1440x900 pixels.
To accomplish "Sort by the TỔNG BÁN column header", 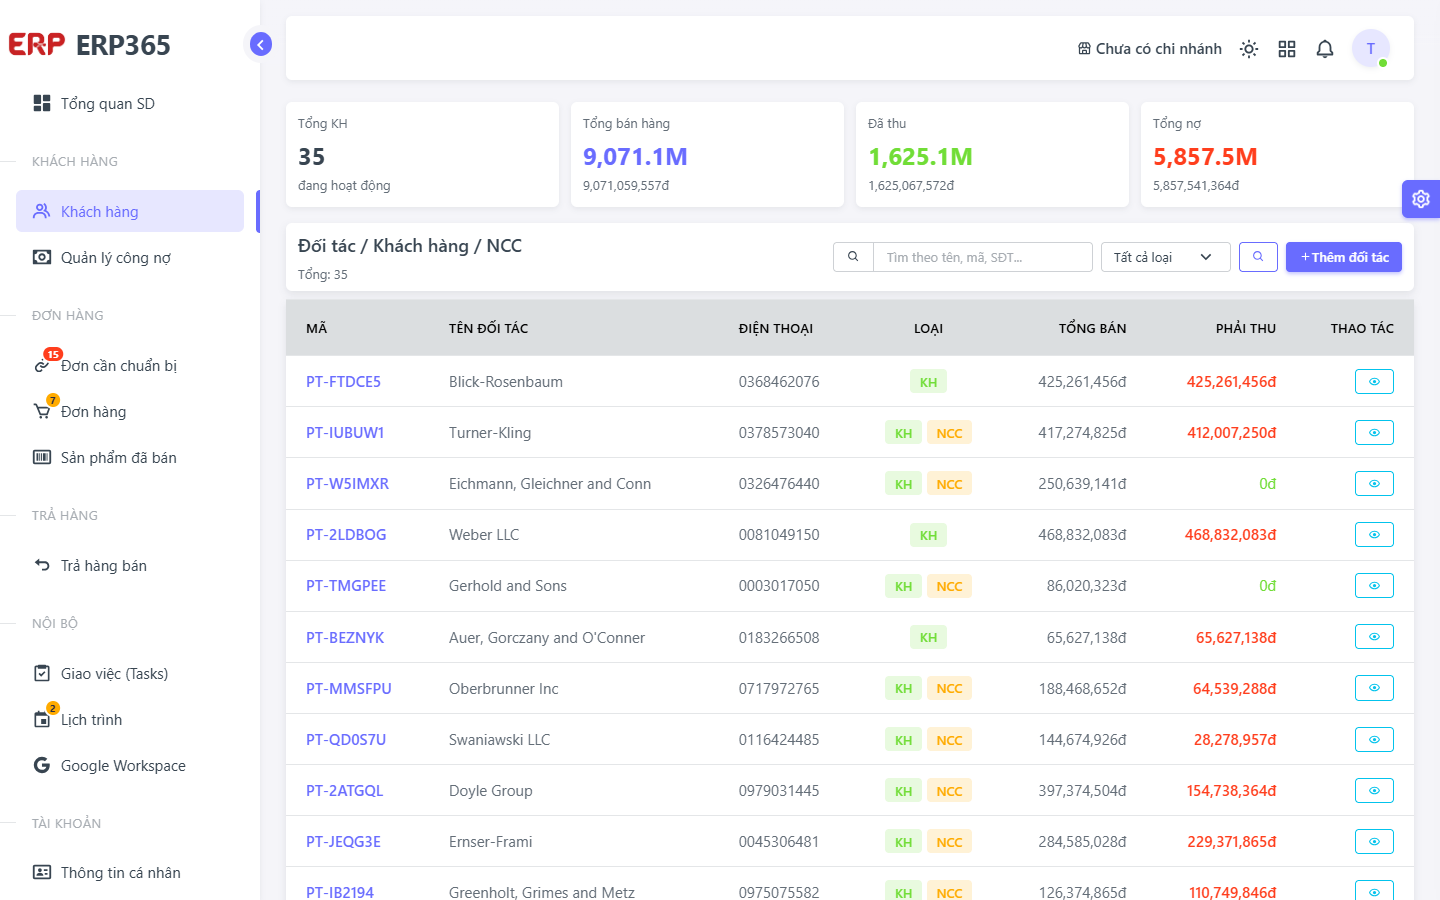I will point(1092,328).
